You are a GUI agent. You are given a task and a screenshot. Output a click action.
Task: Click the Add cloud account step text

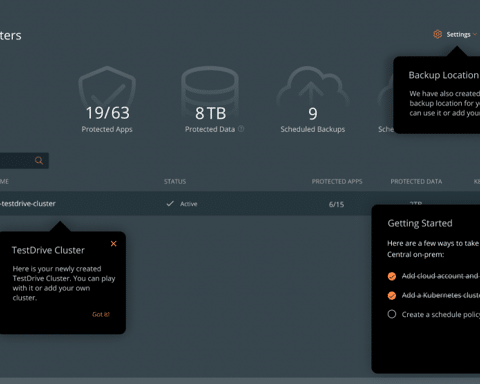pyautogui.click(x=441, y=276)
